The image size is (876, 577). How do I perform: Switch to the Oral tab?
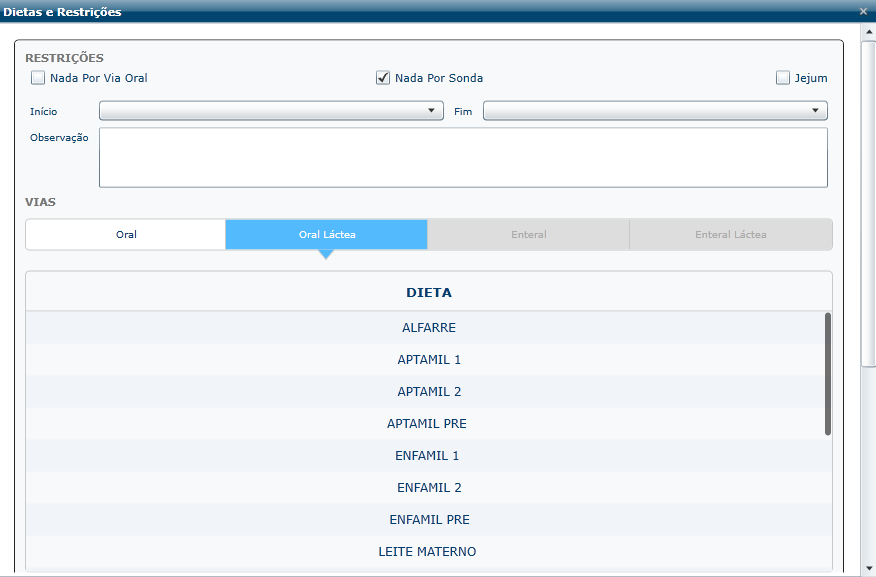126,235
